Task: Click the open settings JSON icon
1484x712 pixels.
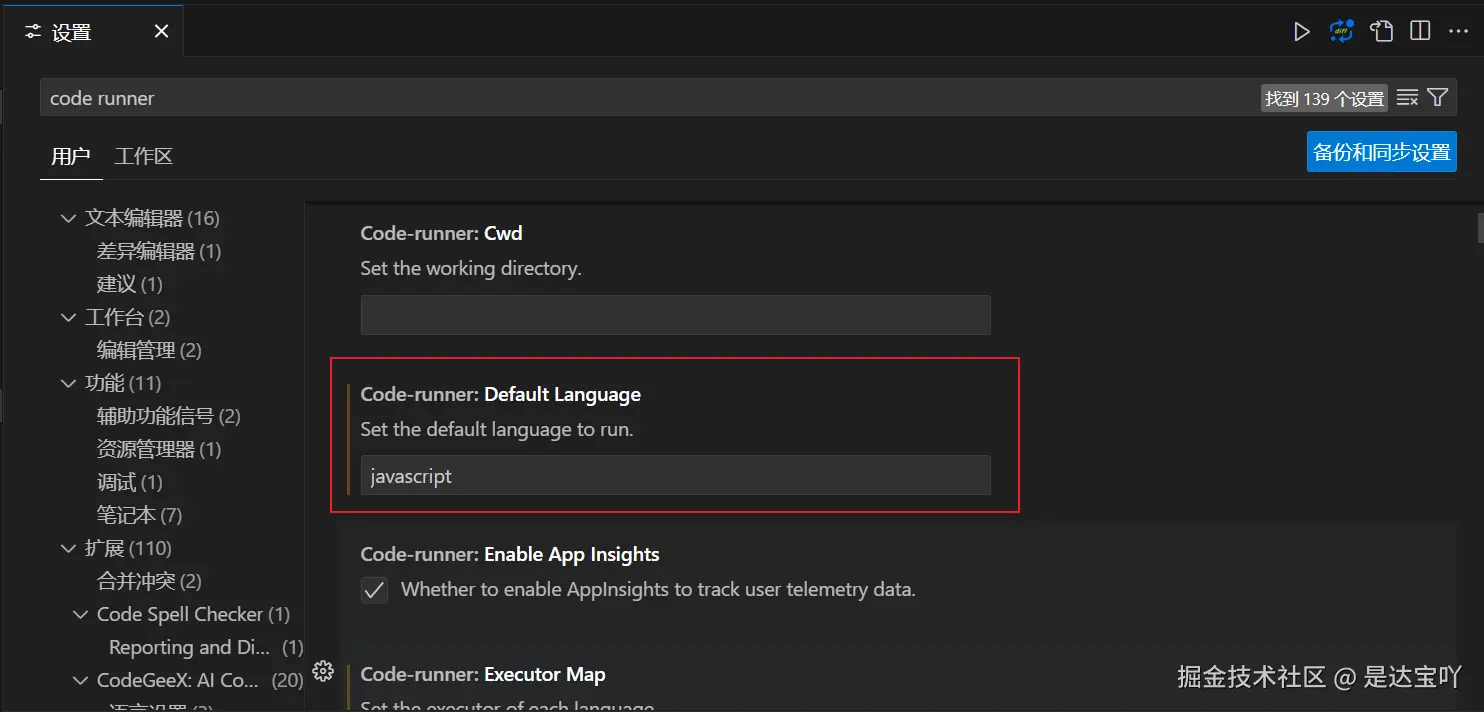Action: (x=1381, y=31)
